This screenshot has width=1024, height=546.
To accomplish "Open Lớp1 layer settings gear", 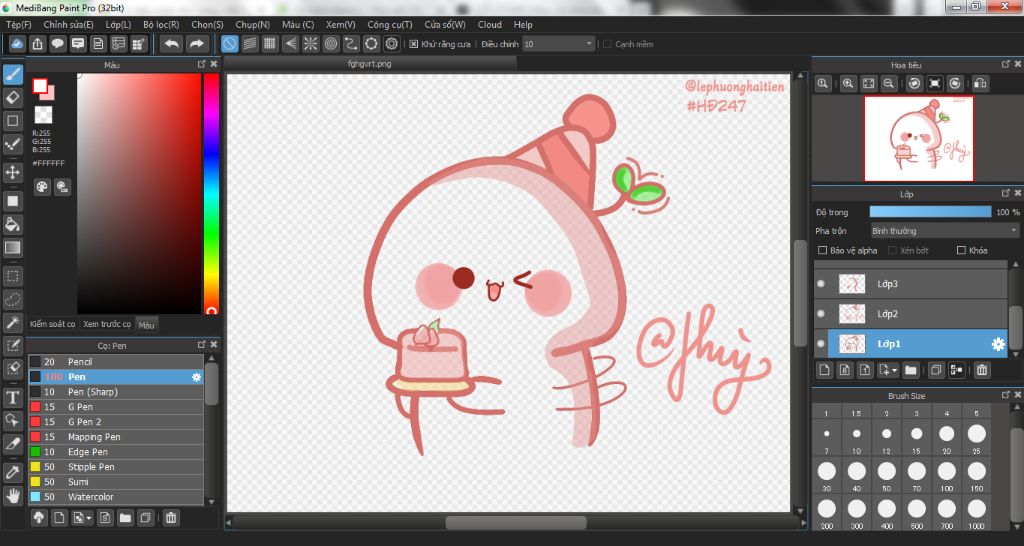I will (998, 344).
